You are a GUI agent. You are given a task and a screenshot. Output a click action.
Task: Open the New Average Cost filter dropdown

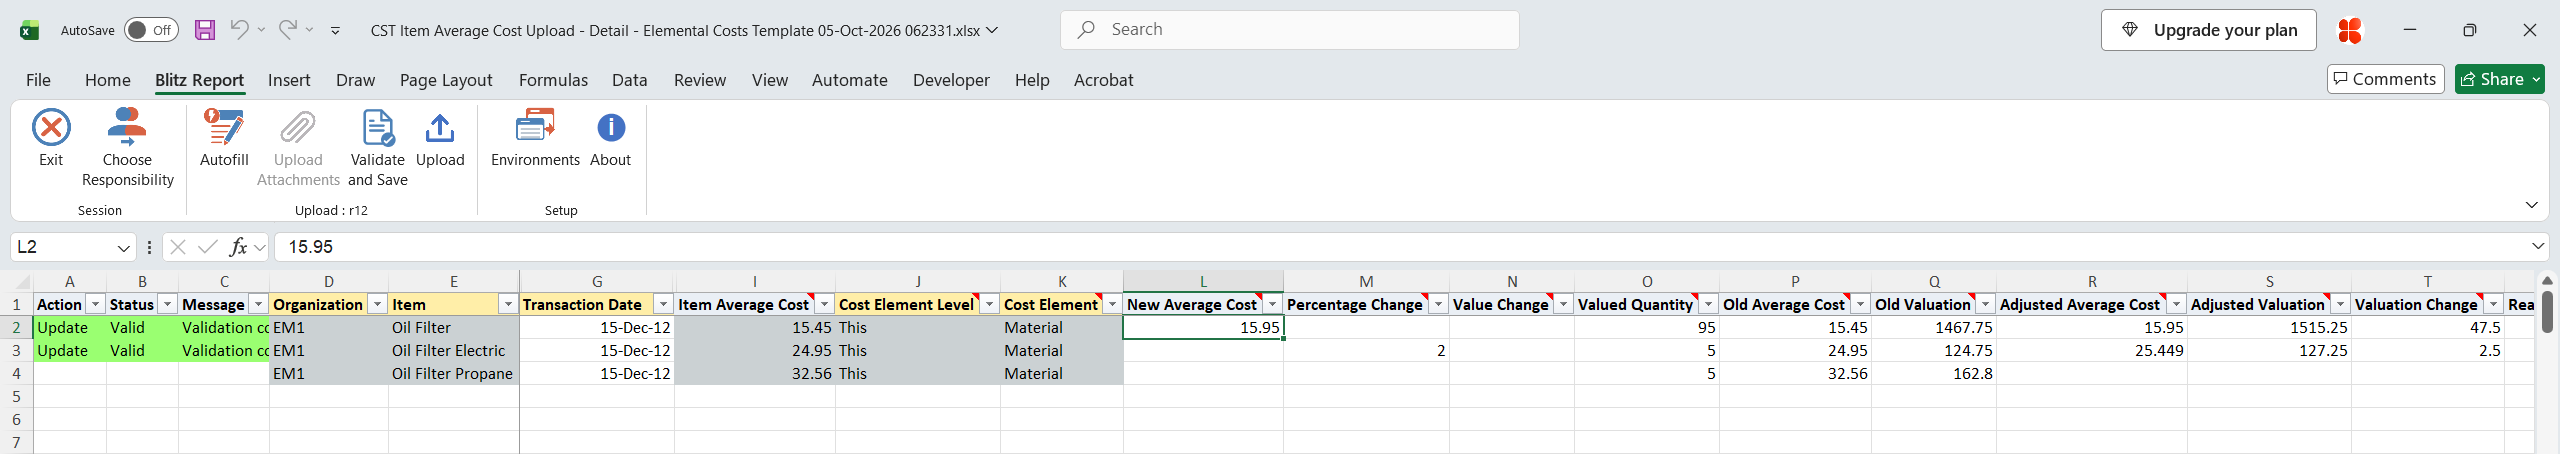tap(1271, 304)
